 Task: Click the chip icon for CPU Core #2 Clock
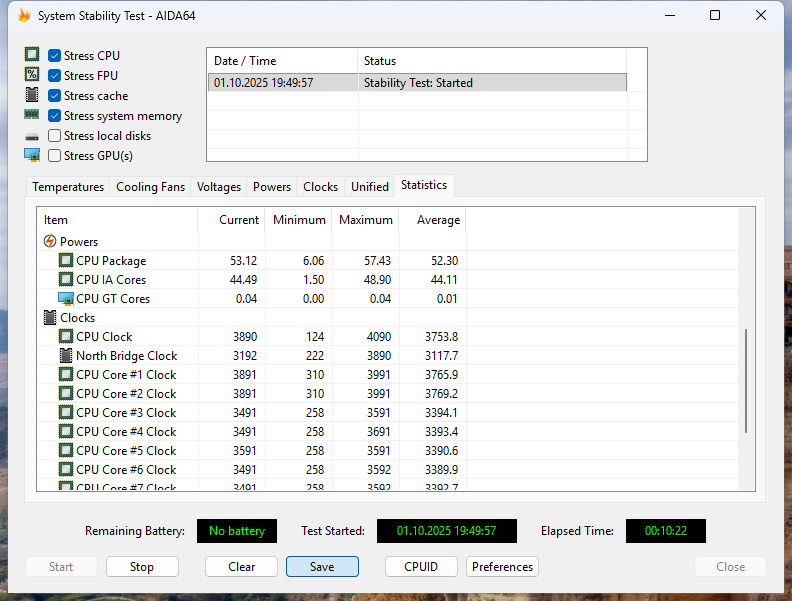click(66, 393)
